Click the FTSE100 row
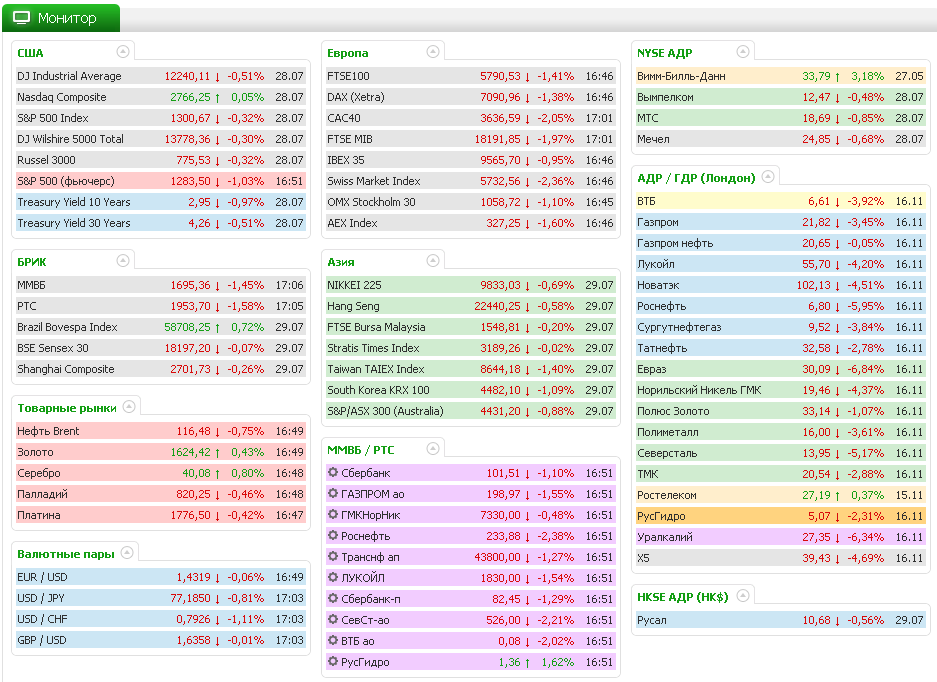Screen dimensions: 937x682 click(x=471, y=76)
